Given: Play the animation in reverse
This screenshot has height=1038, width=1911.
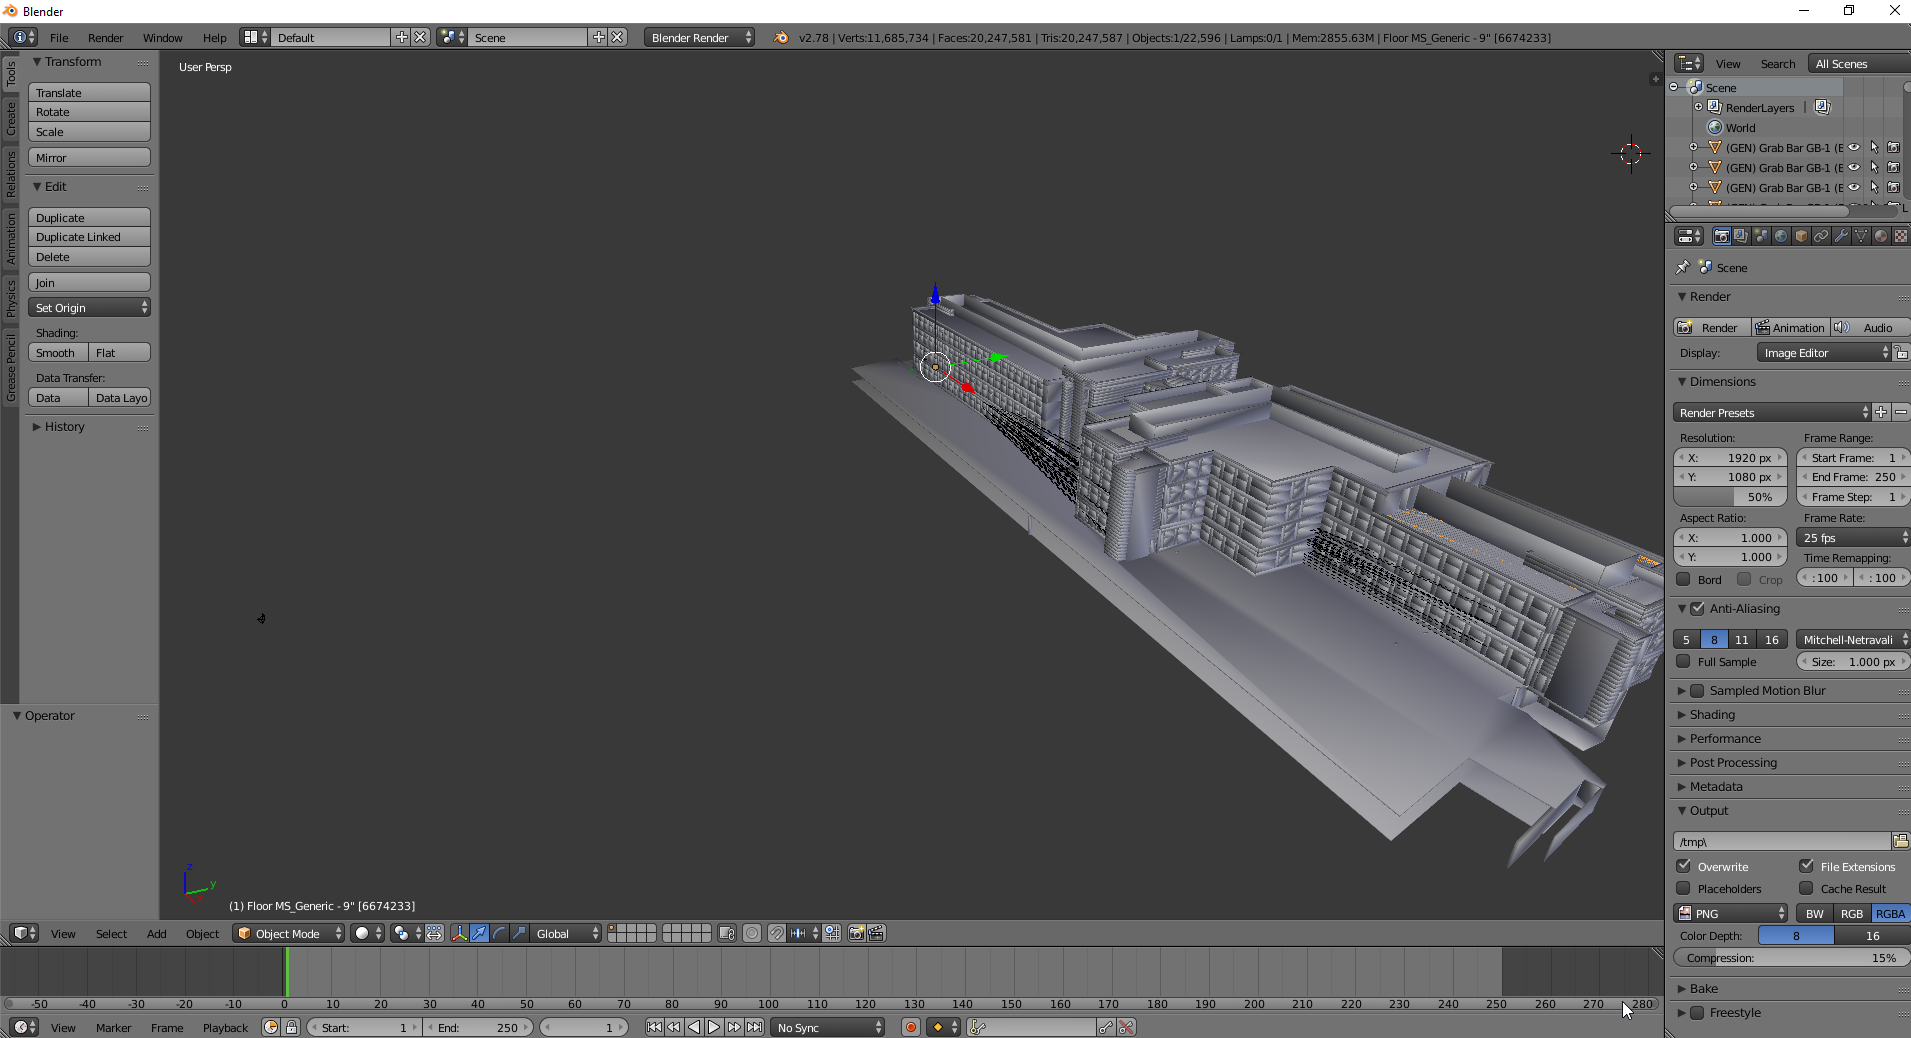Looking at the screenshot, I should [x=694, y=1027].
